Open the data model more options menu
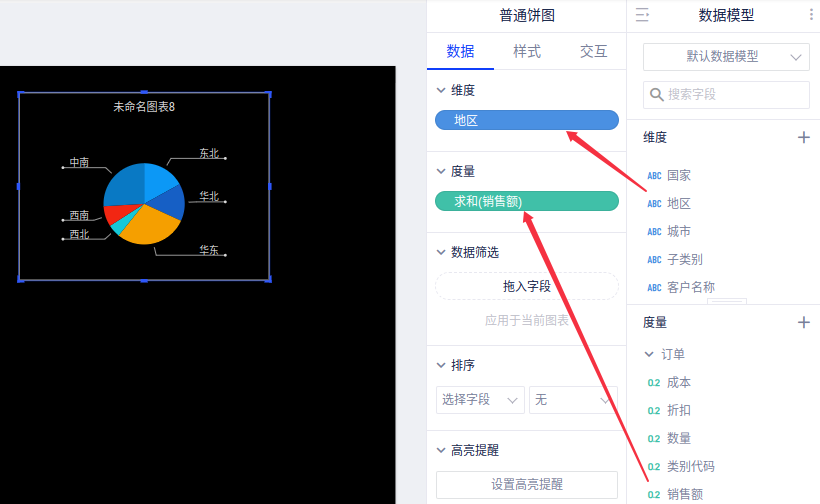The width and height of the screenshot is (820, 504). click(810, 15)
